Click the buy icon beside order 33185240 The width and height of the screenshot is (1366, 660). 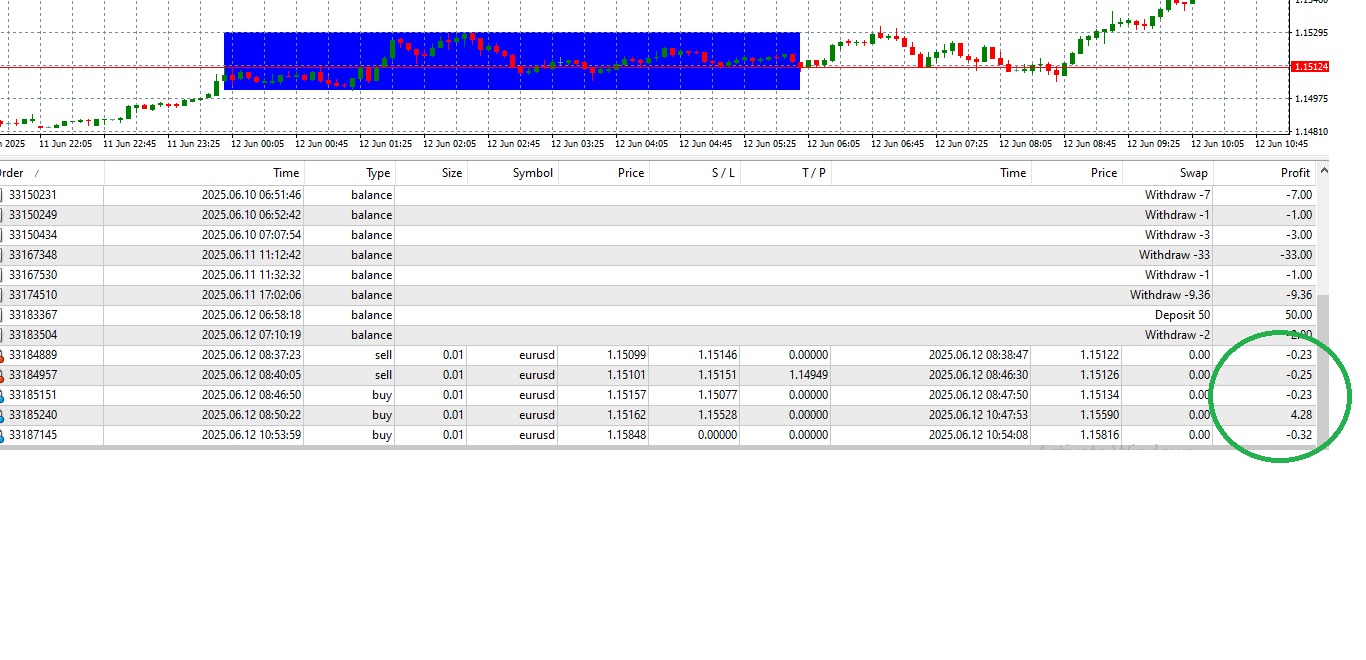coord(2,415)
